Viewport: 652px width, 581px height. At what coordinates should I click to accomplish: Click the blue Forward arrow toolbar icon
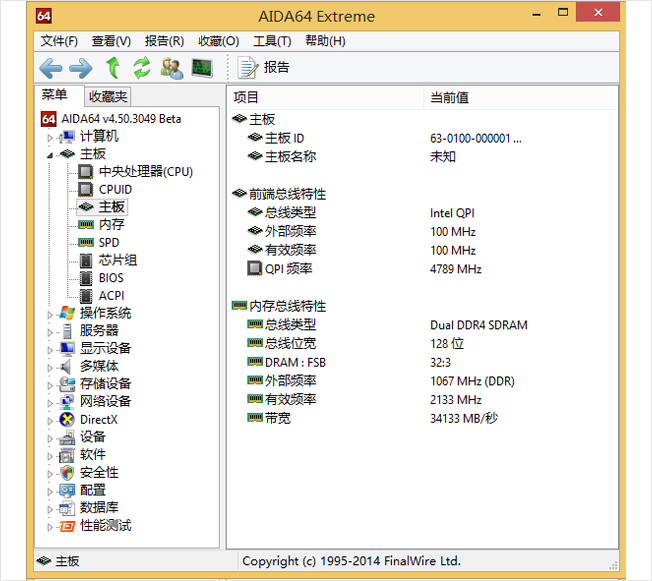click(81, 68)
